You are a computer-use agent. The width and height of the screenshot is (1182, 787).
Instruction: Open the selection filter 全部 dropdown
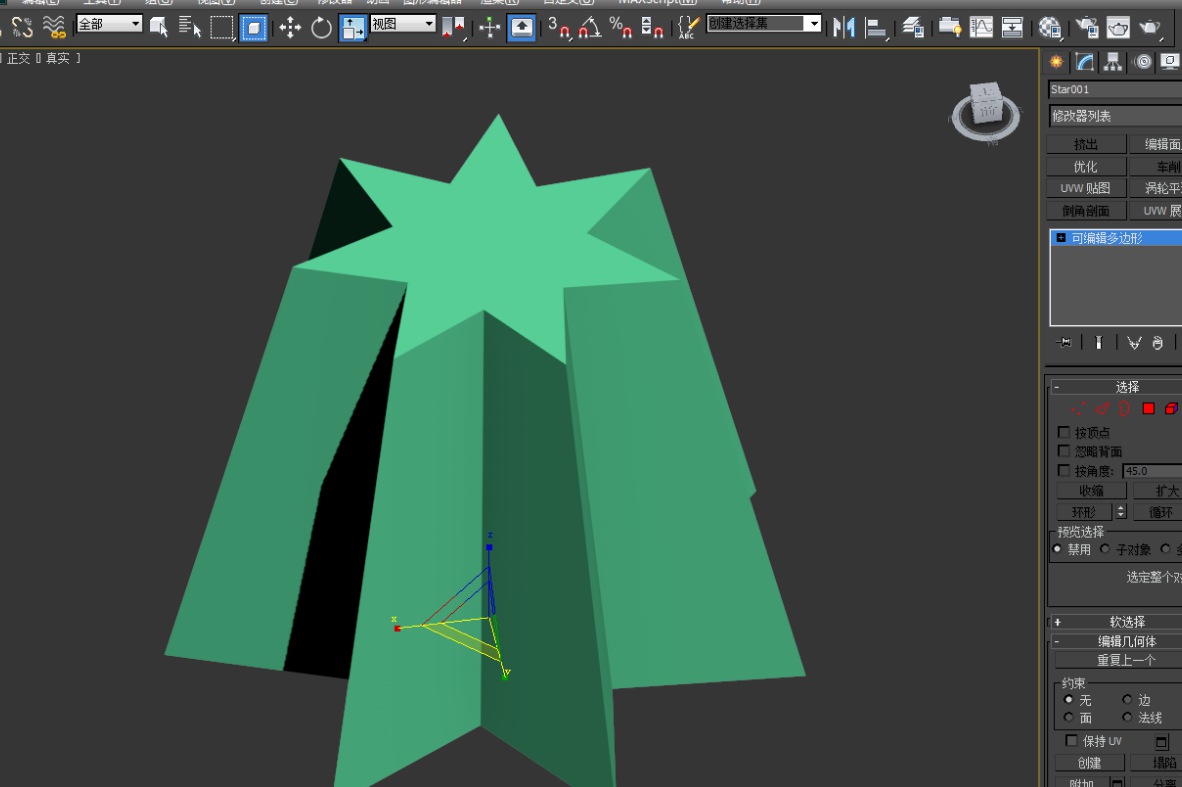pyautogui.click(x=109, y=24)
